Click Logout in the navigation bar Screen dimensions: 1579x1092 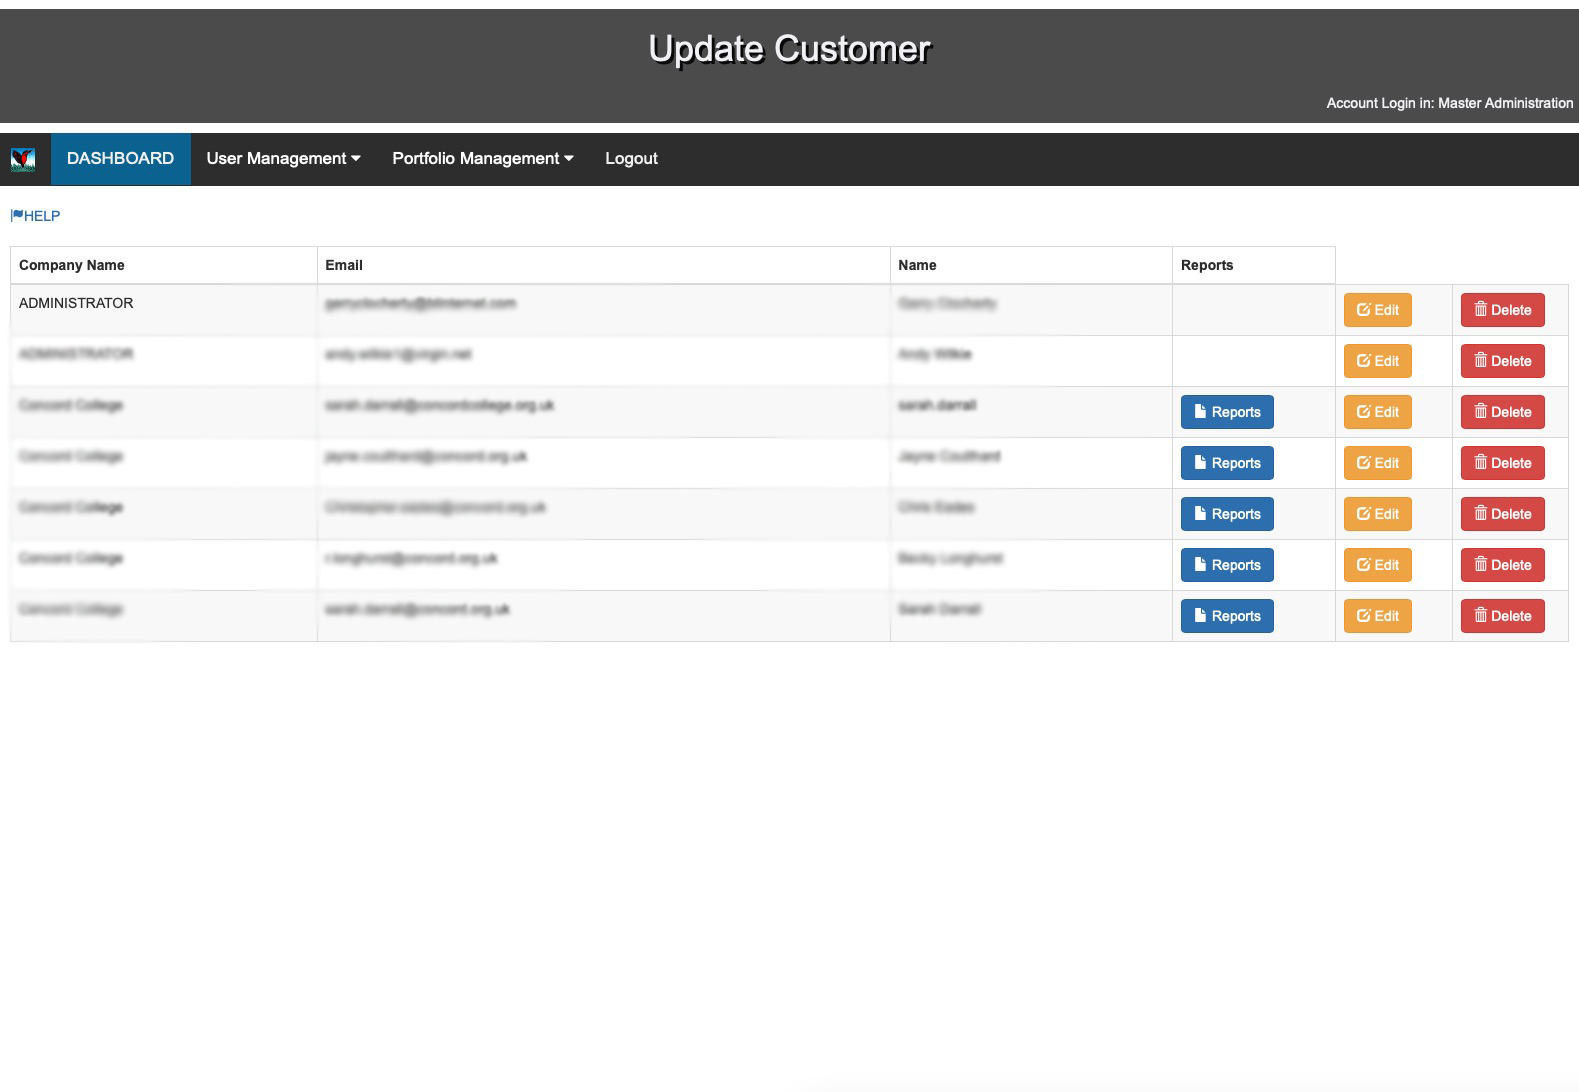click(x=631, y=159)
